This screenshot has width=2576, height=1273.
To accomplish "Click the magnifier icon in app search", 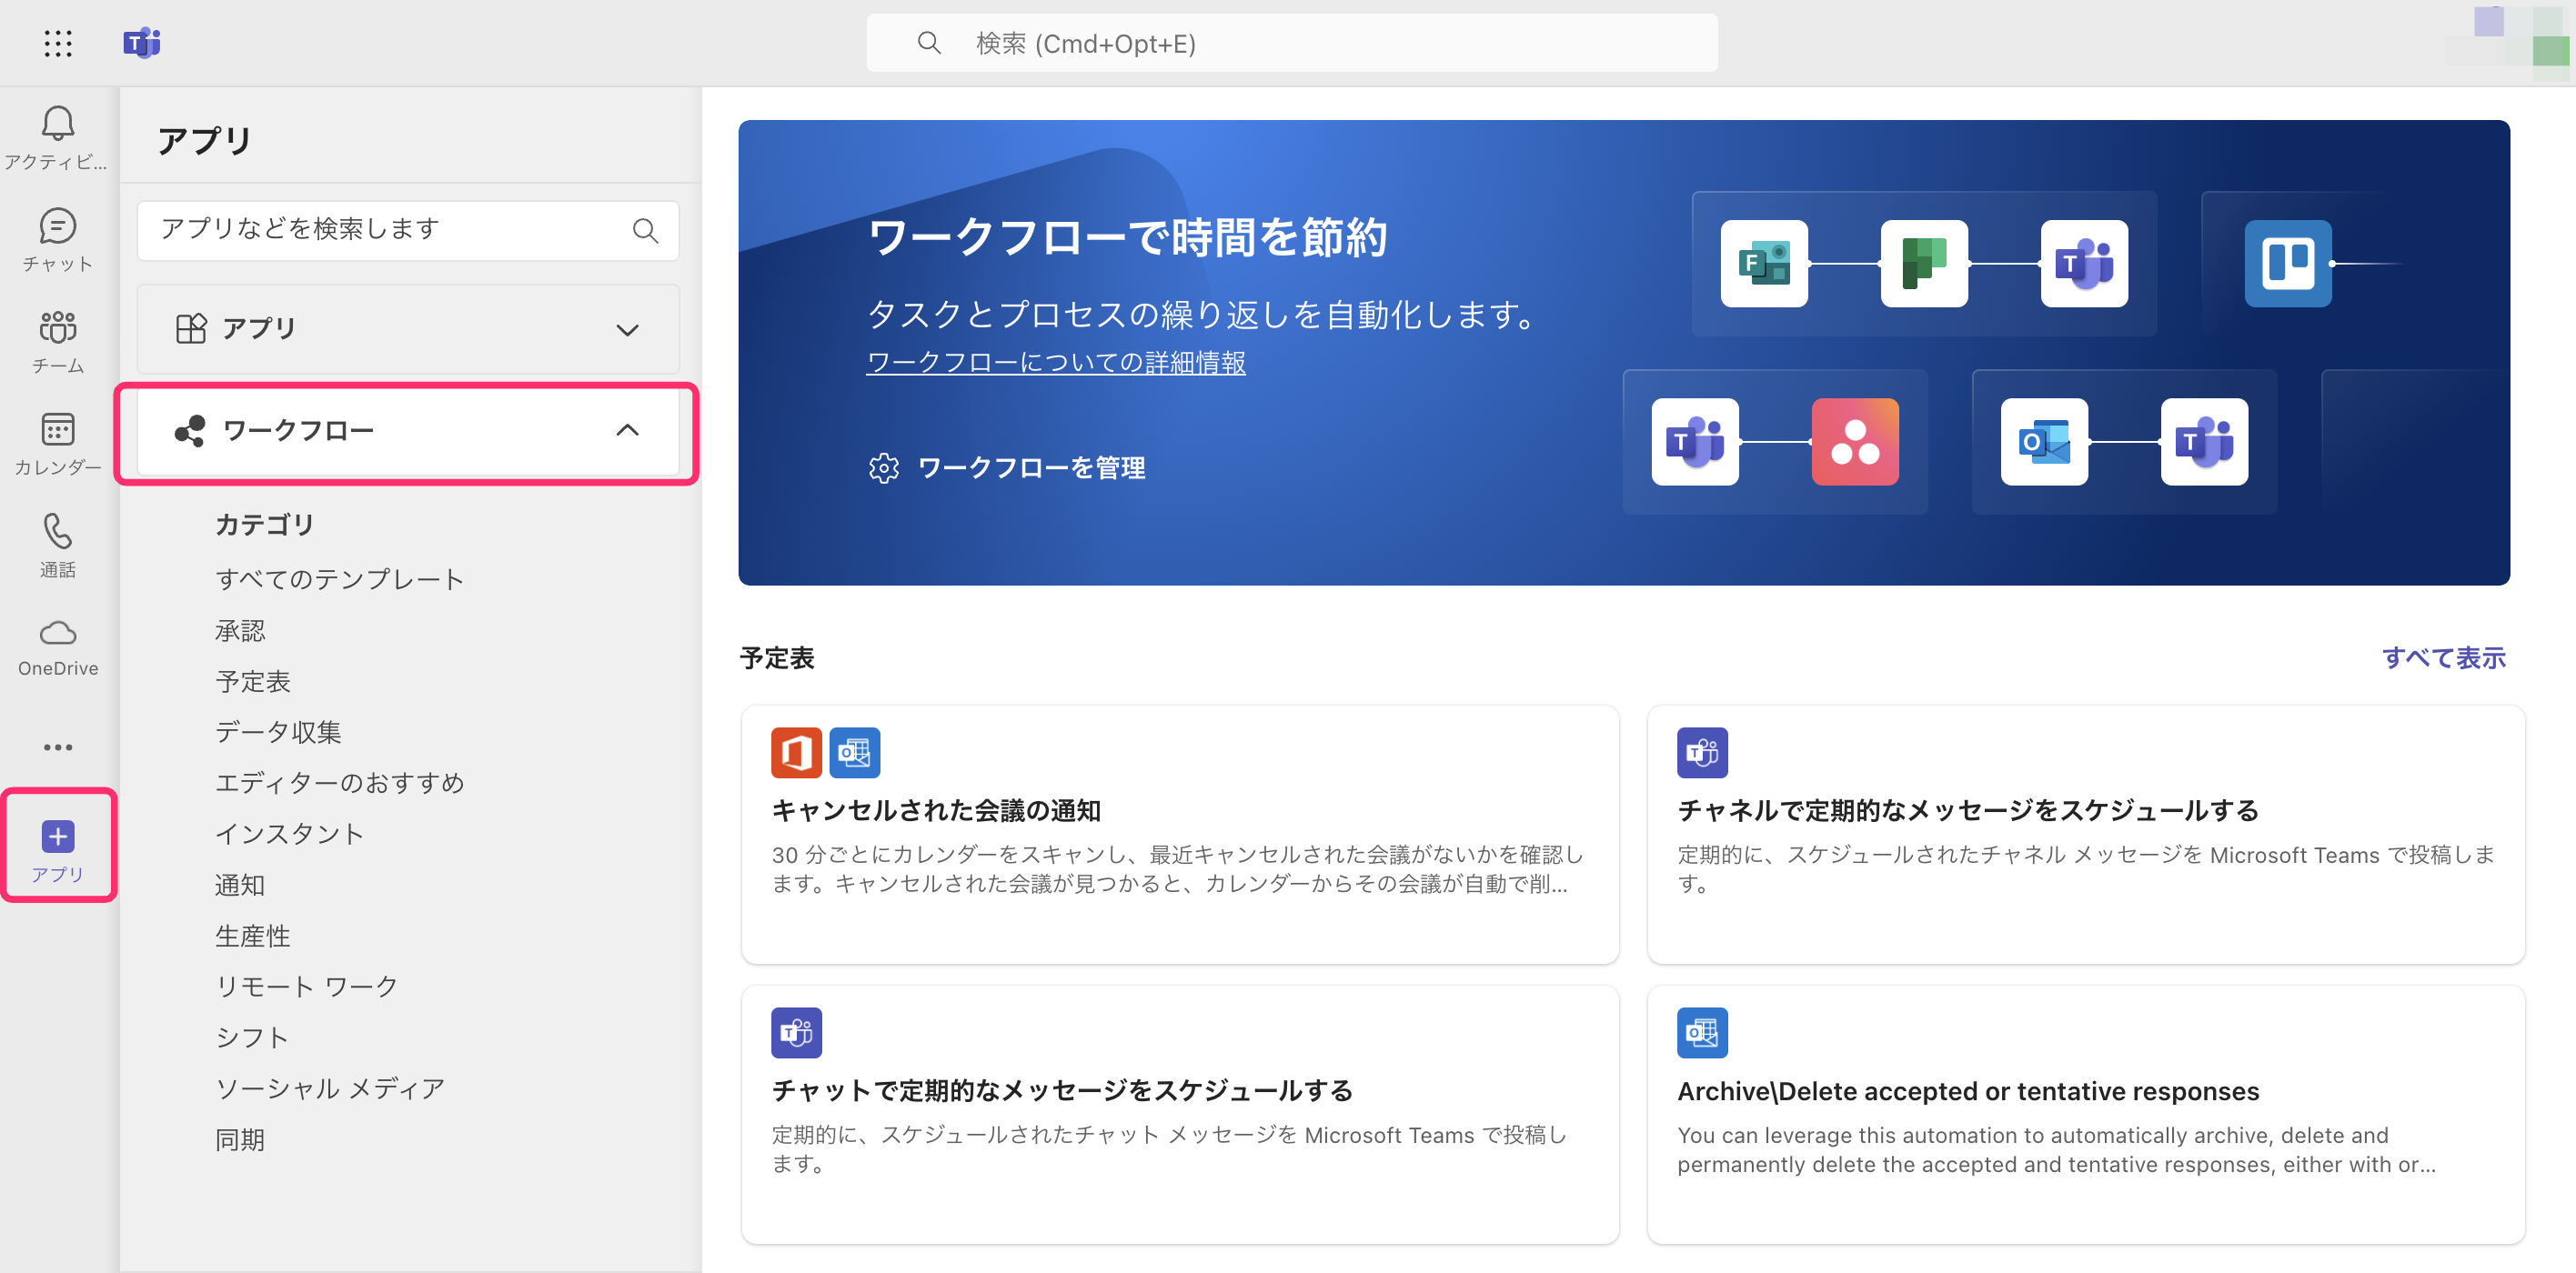I will 645,231.
